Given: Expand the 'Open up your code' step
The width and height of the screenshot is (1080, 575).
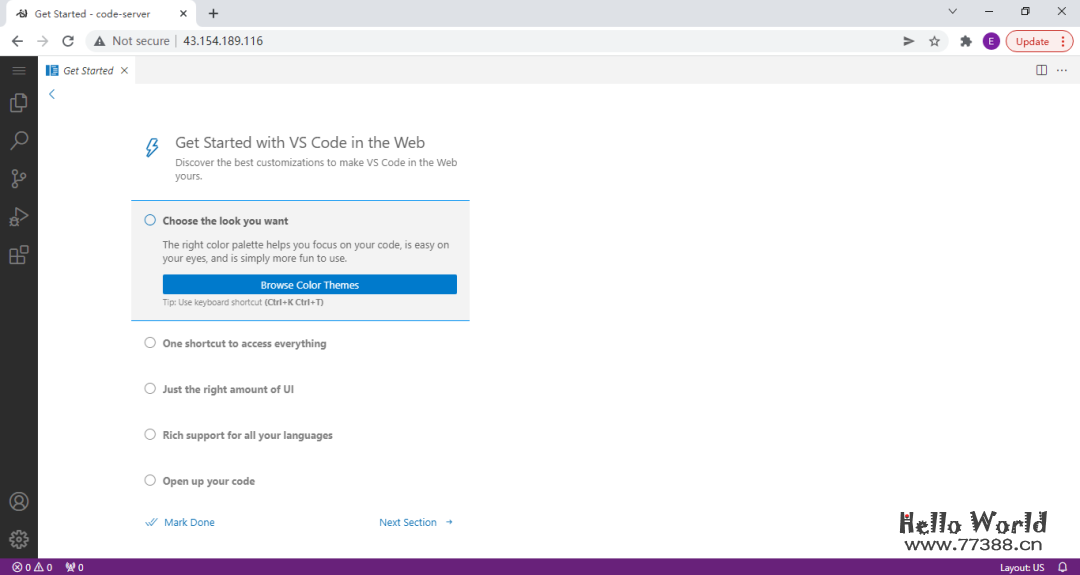Looking at the screenshot, I should [x=208, y=481].
